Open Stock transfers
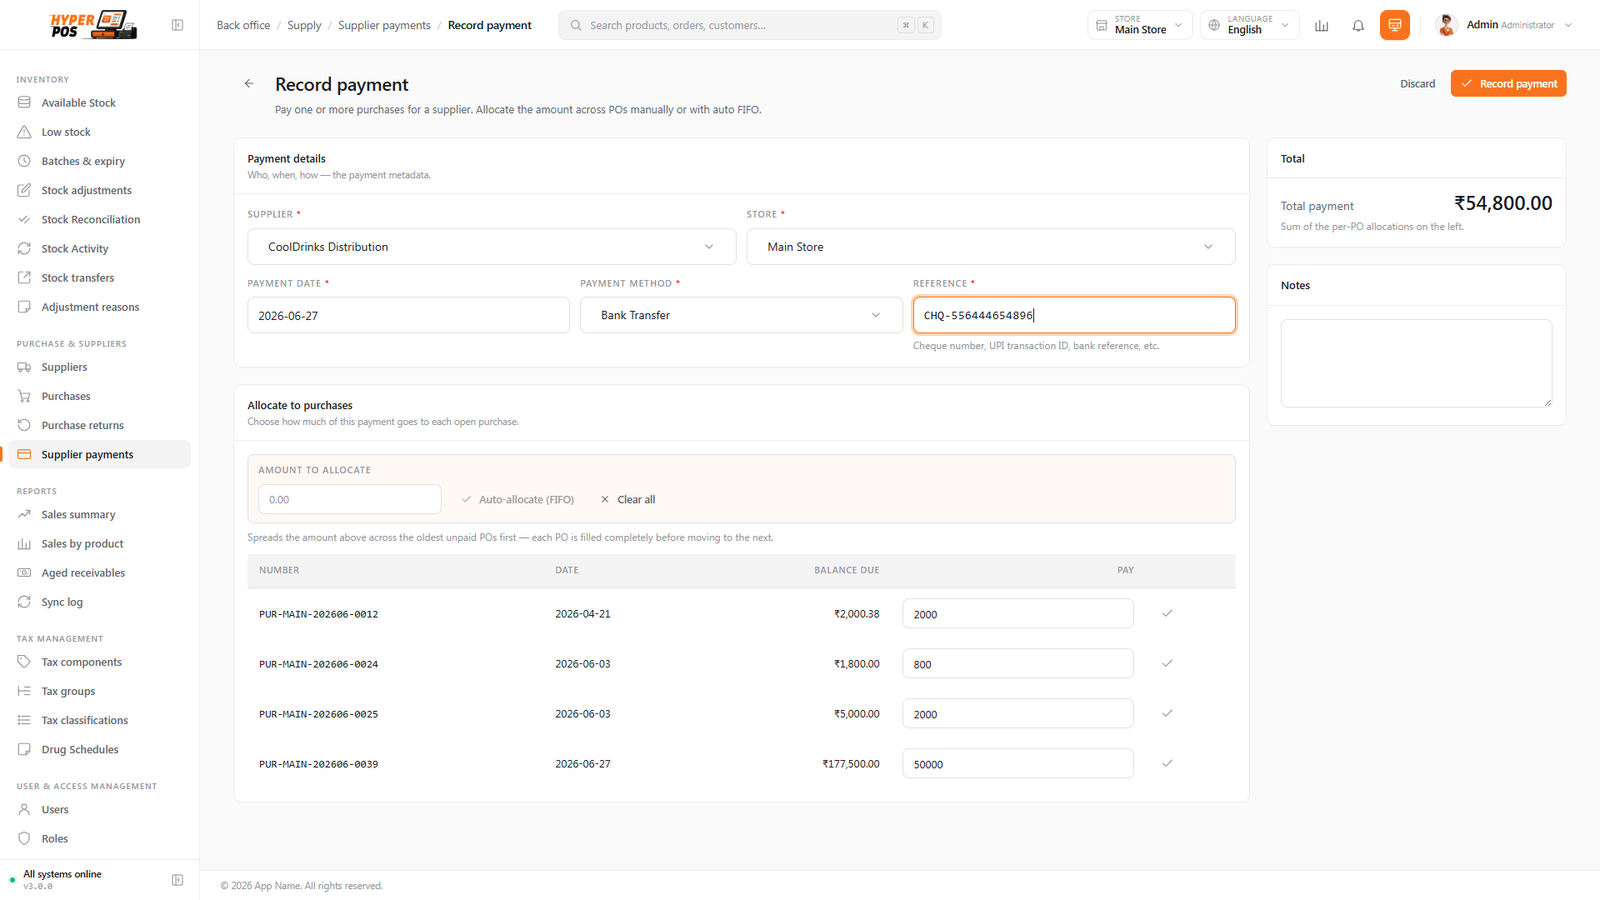The height and width of the screenshot is (900, 1600). point(99,278)
